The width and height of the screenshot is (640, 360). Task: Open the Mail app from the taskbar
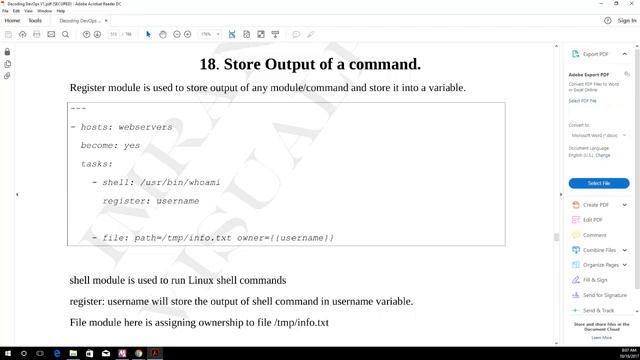[106, 353]
